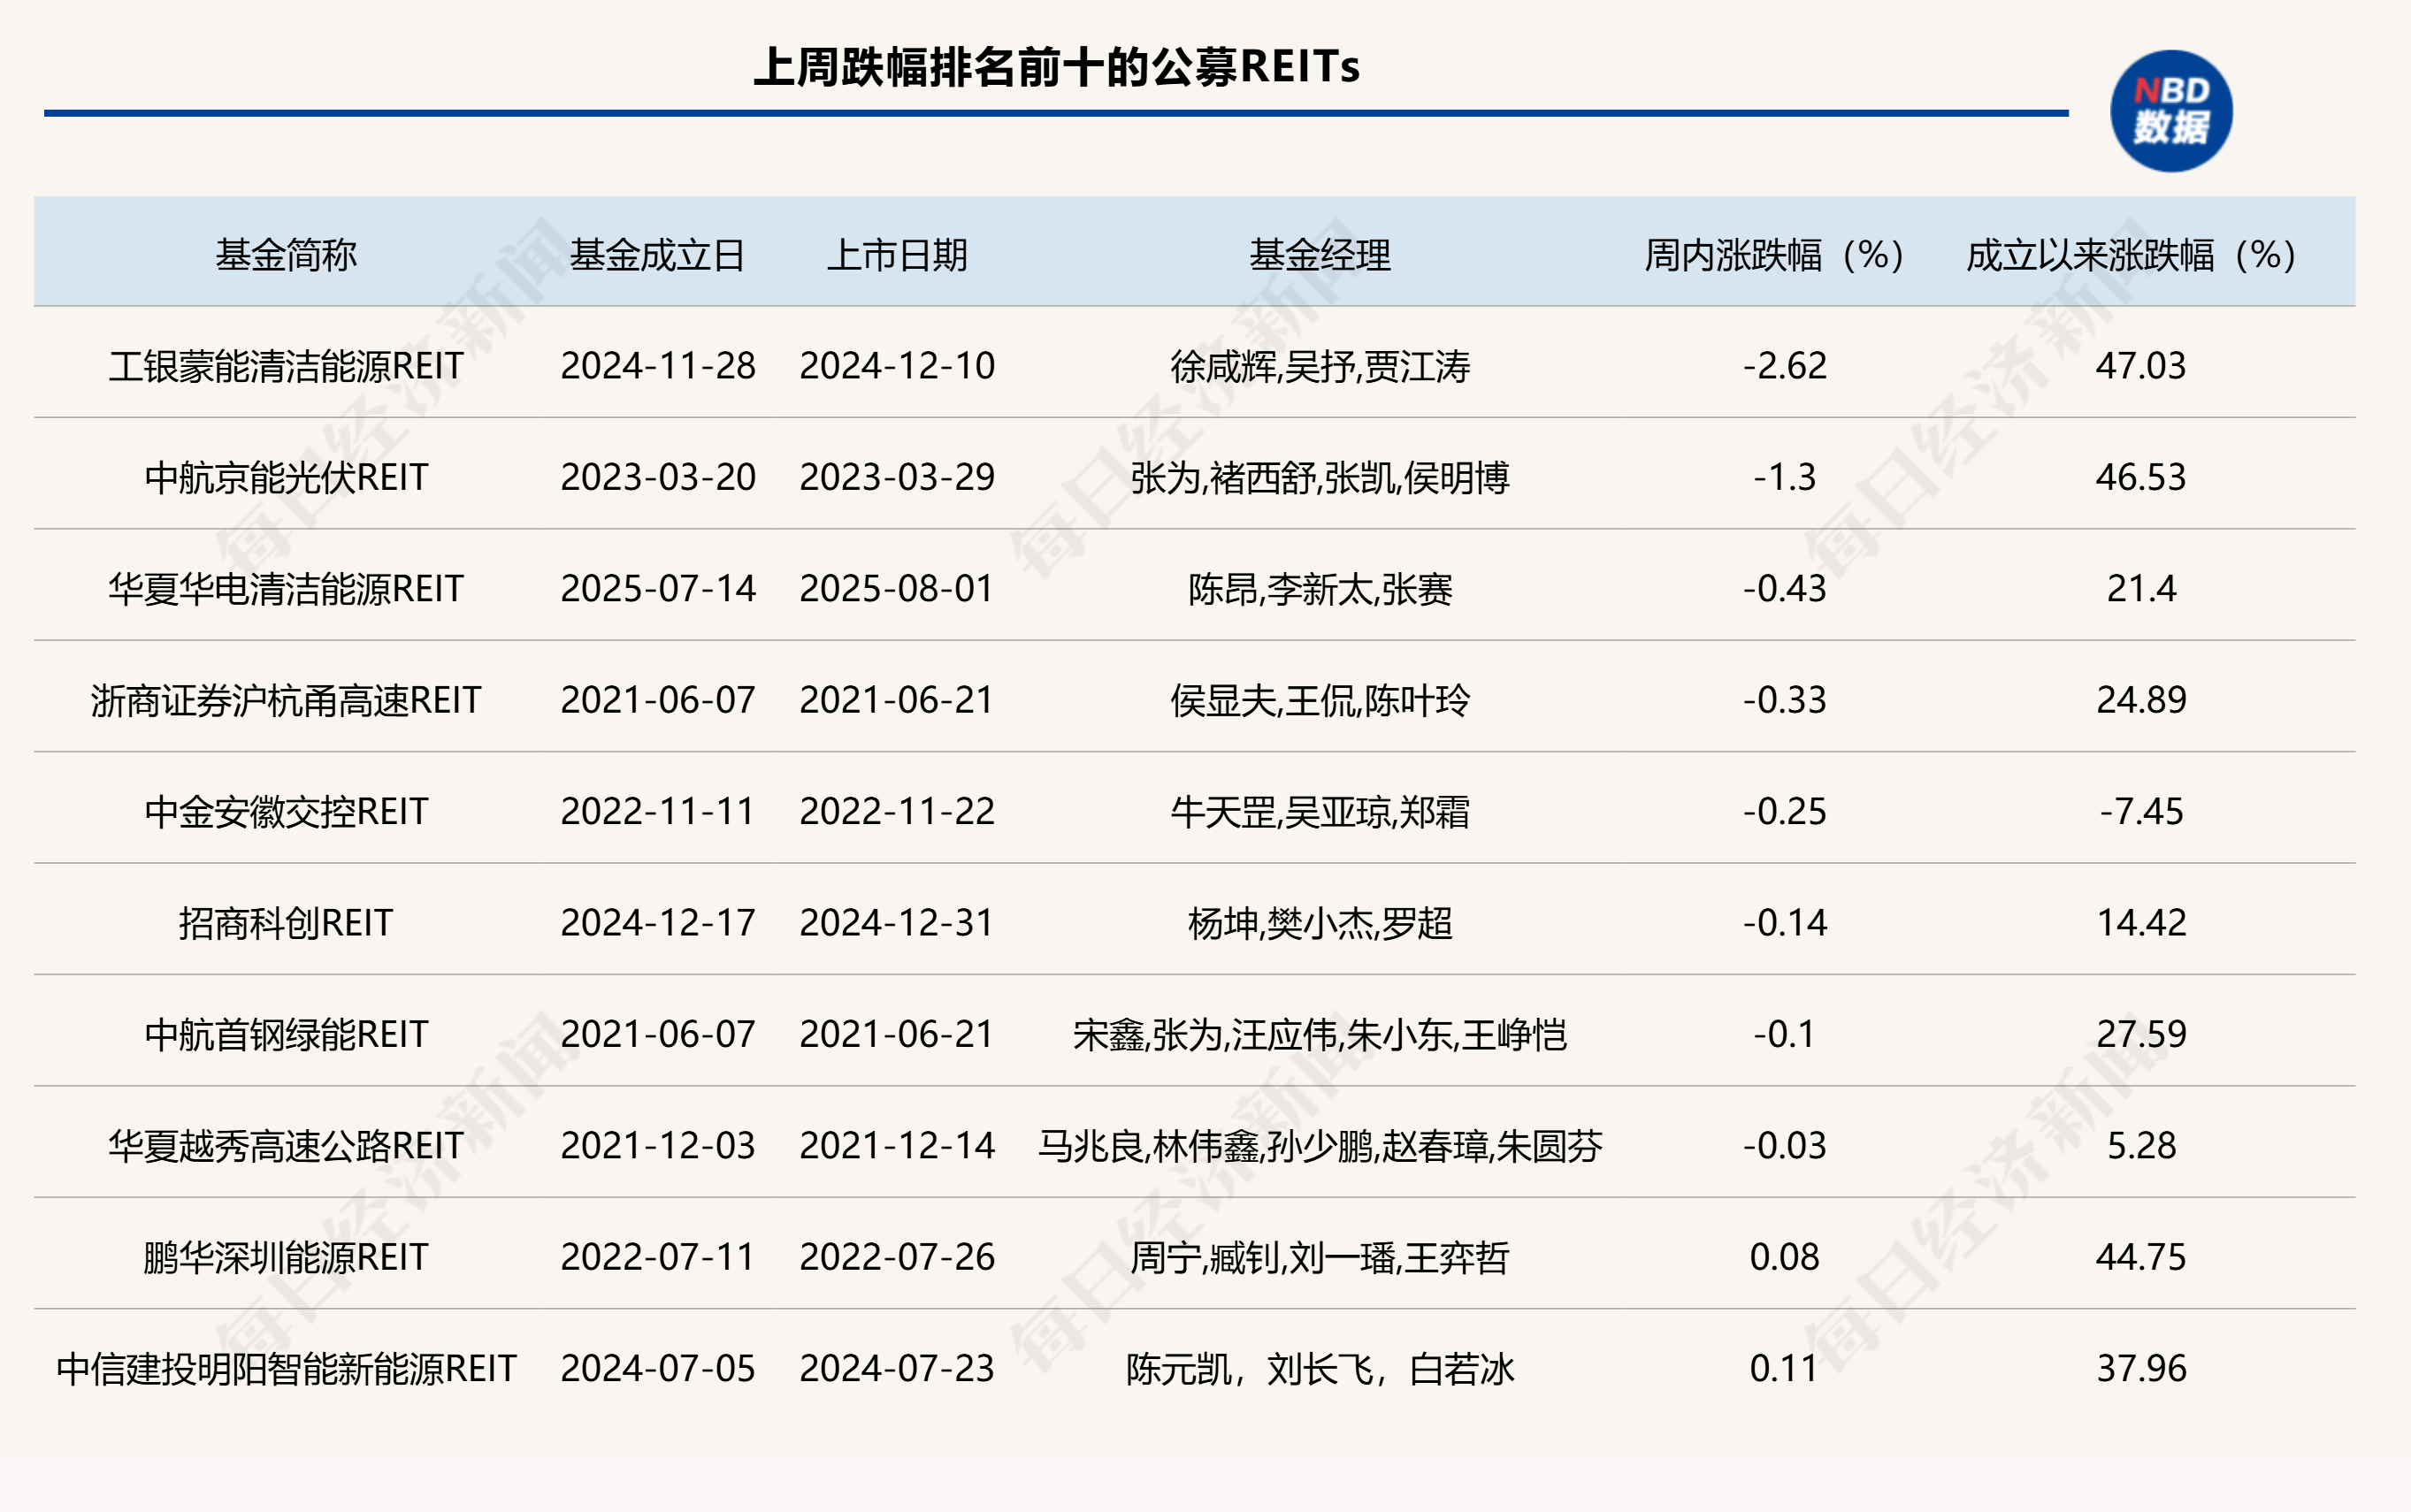Viewport: 2411px width, 1512px height.
Task: Select fund name 鹏华深圳能源REIT
Action: (x=286, y=1257)
